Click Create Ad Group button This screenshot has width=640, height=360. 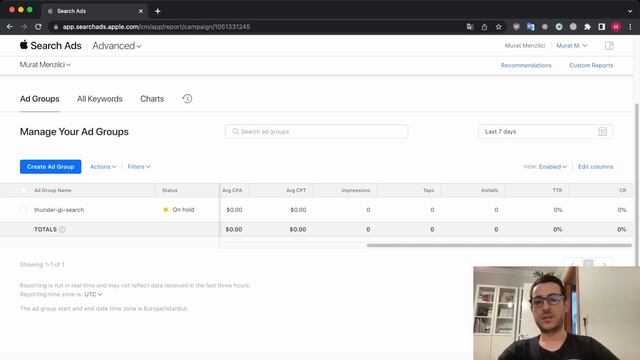click(51, 167)
